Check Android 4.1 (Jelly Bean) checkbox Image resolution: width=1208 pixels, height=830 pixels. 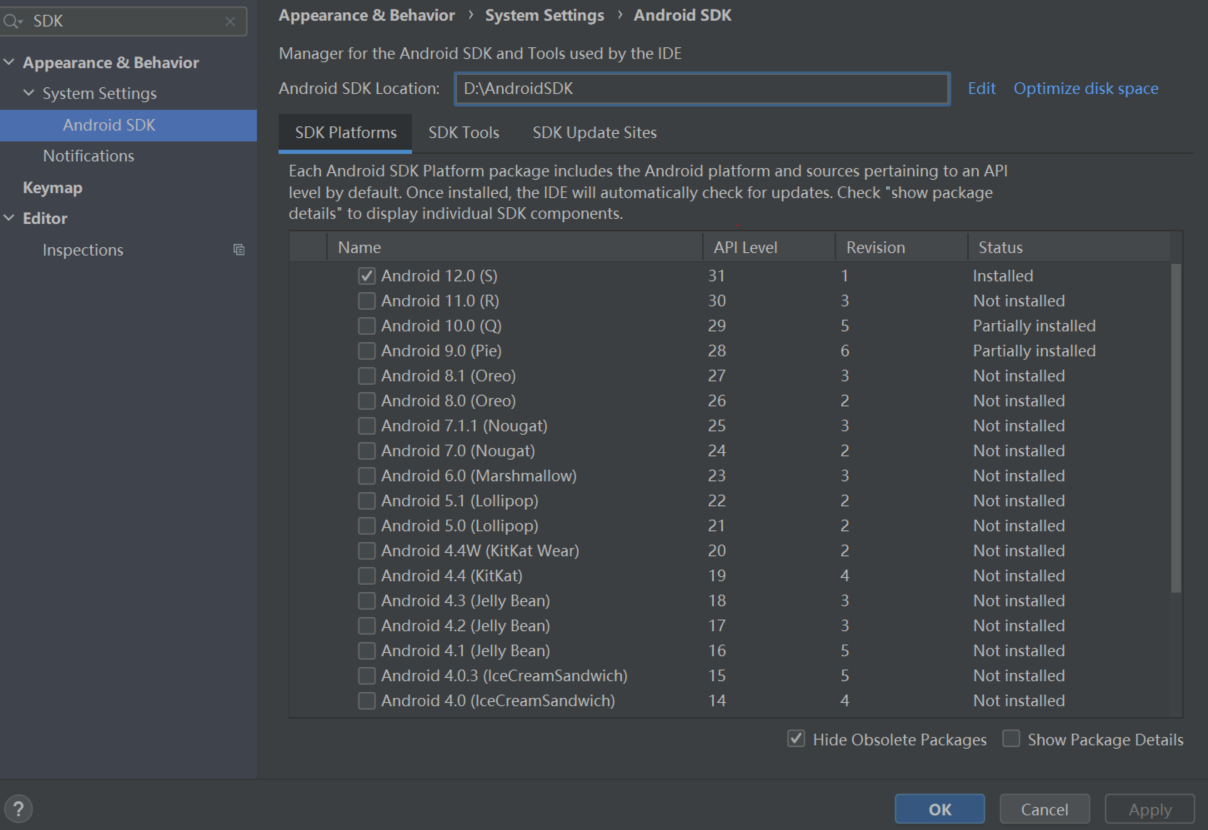367,651
